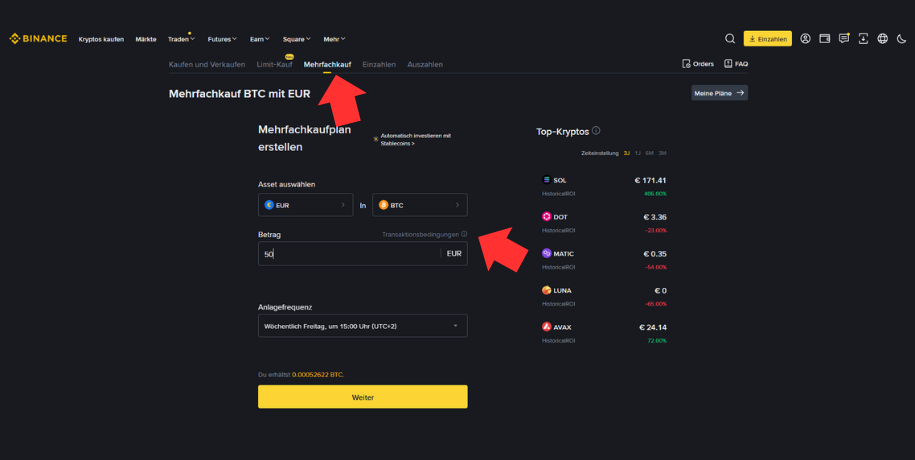Click the SOL coin icon
Screen dimensions: 915x460
pyautogui.click(x=546, y=180)
